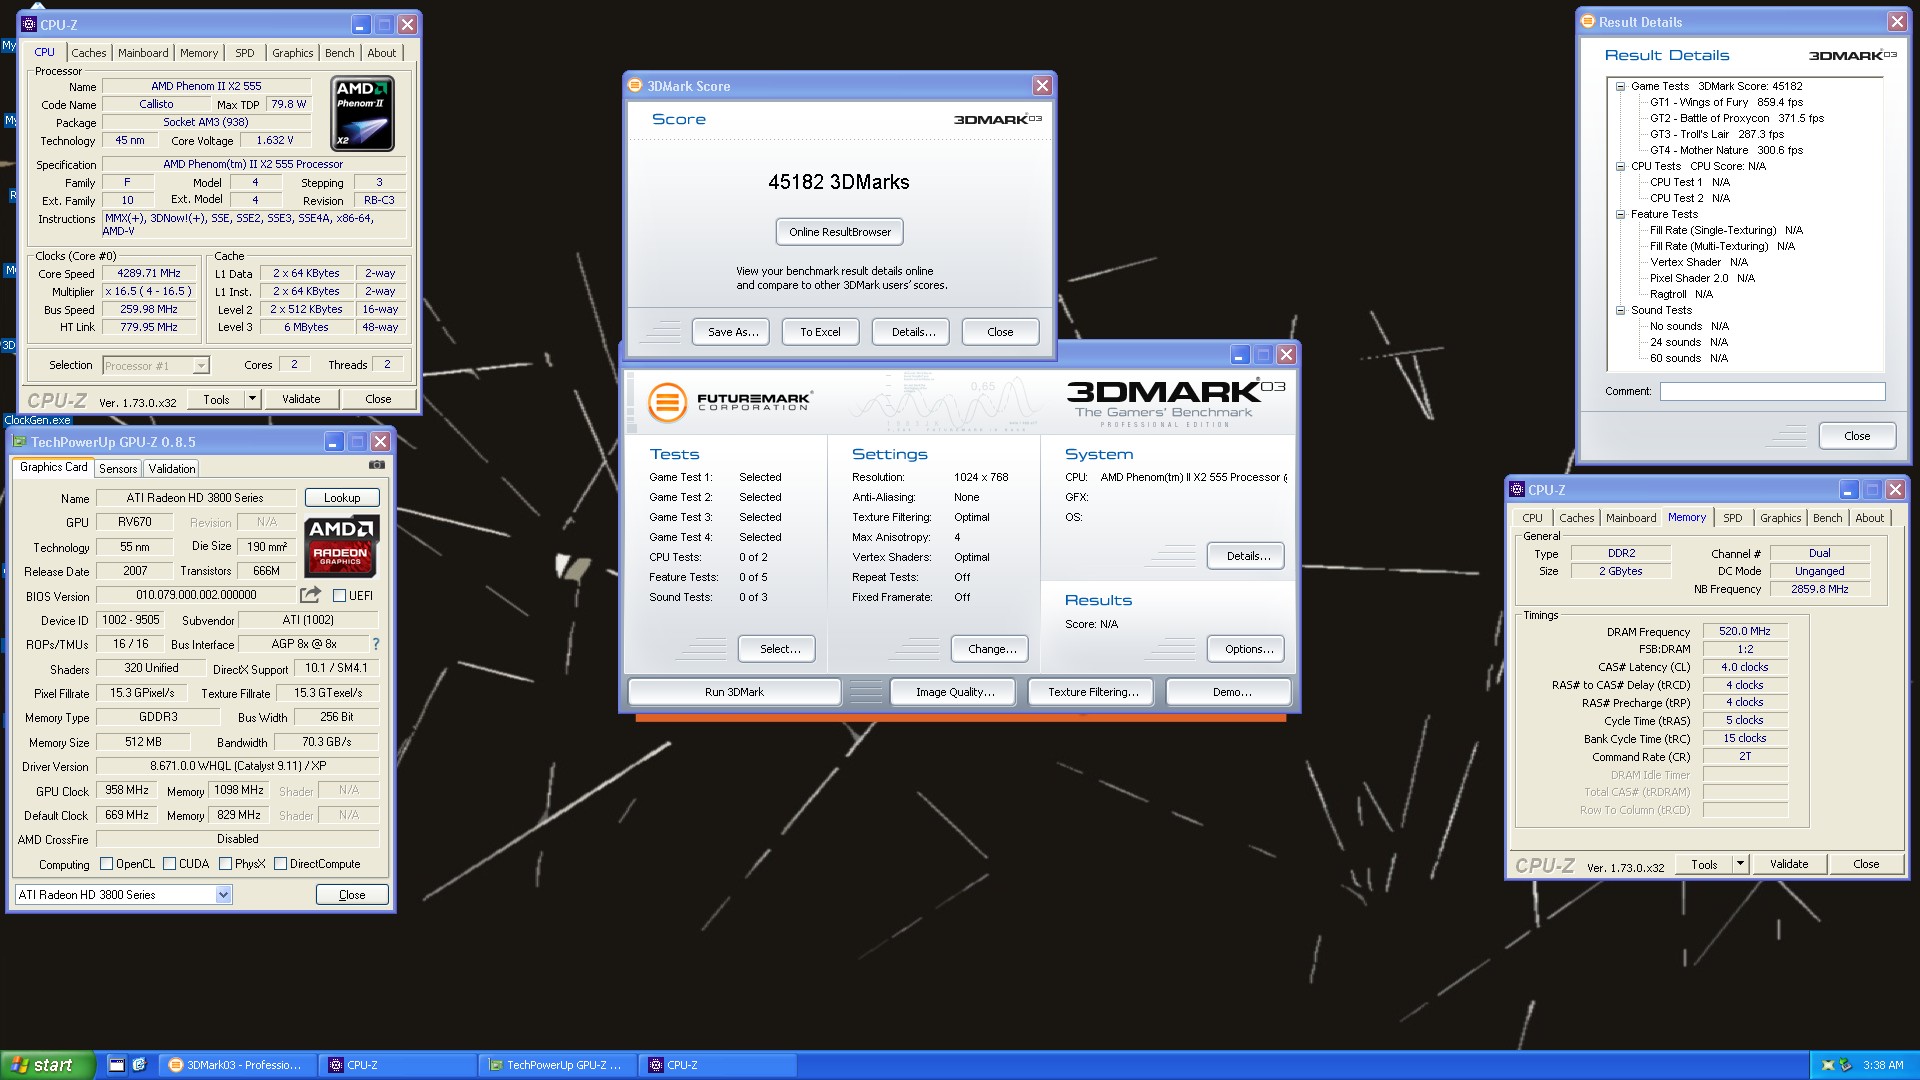The width and height of the screenshot is (1920, 1080).
Task: Switch to the Validation tab in GPU-Z
Action: (172, 469)
